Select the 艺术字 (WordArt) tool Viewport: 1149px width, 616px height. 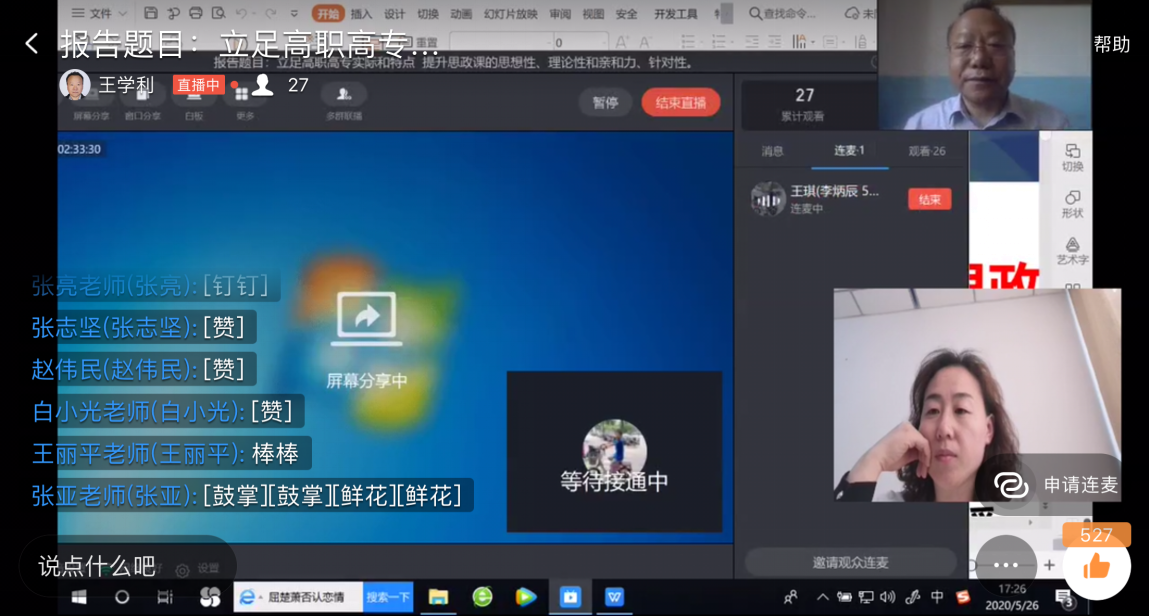pos(1073,250)
